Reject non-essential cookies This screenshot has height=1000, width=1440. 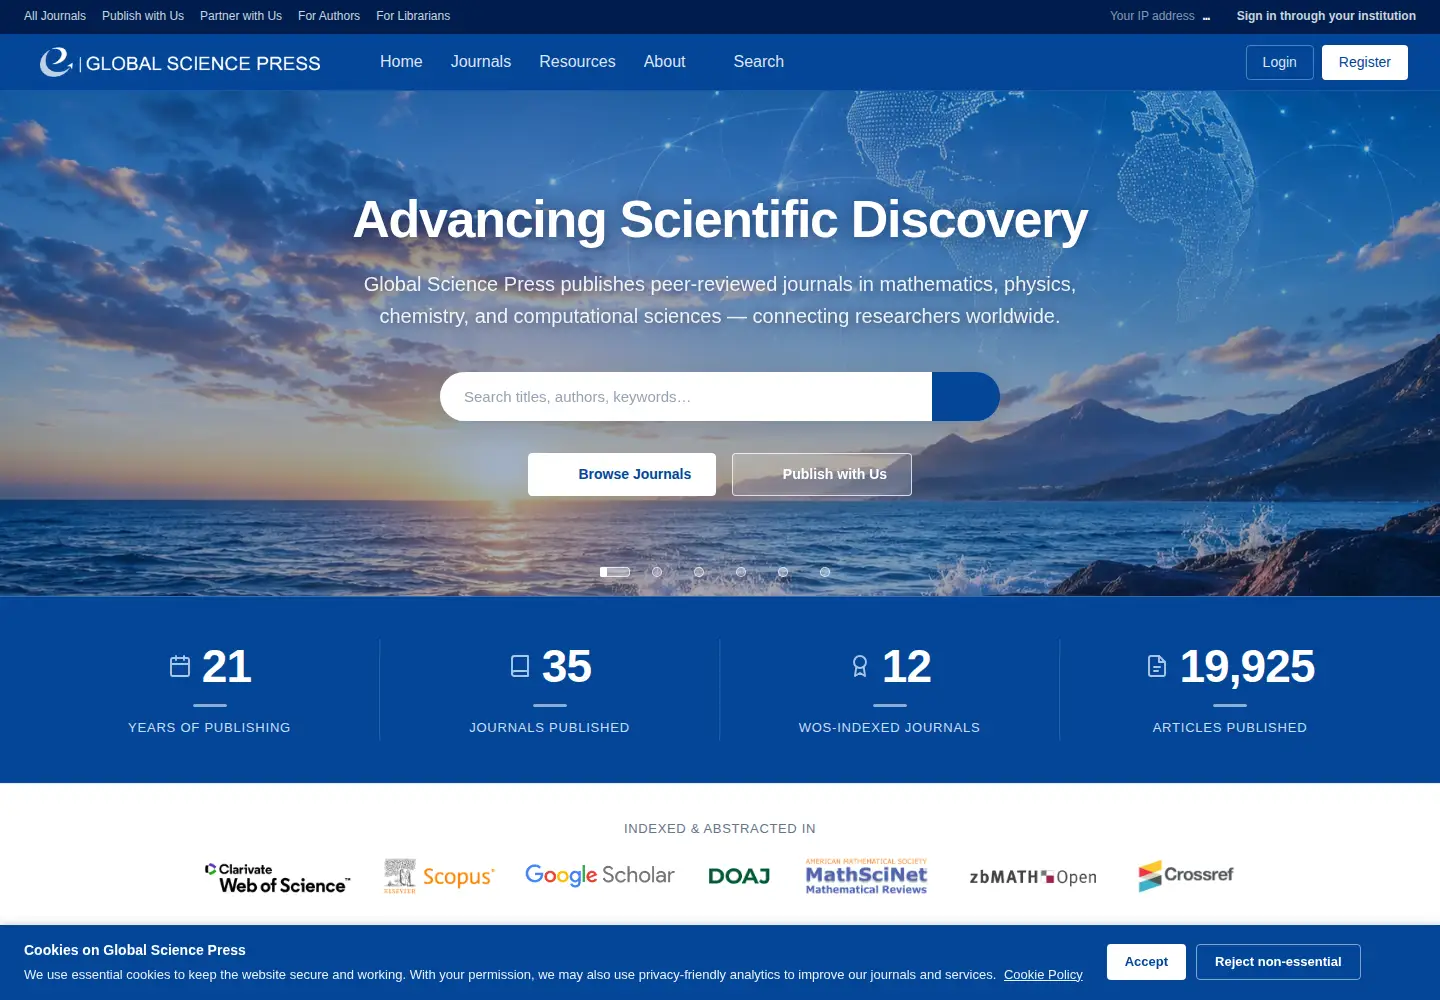[1278, 962]
